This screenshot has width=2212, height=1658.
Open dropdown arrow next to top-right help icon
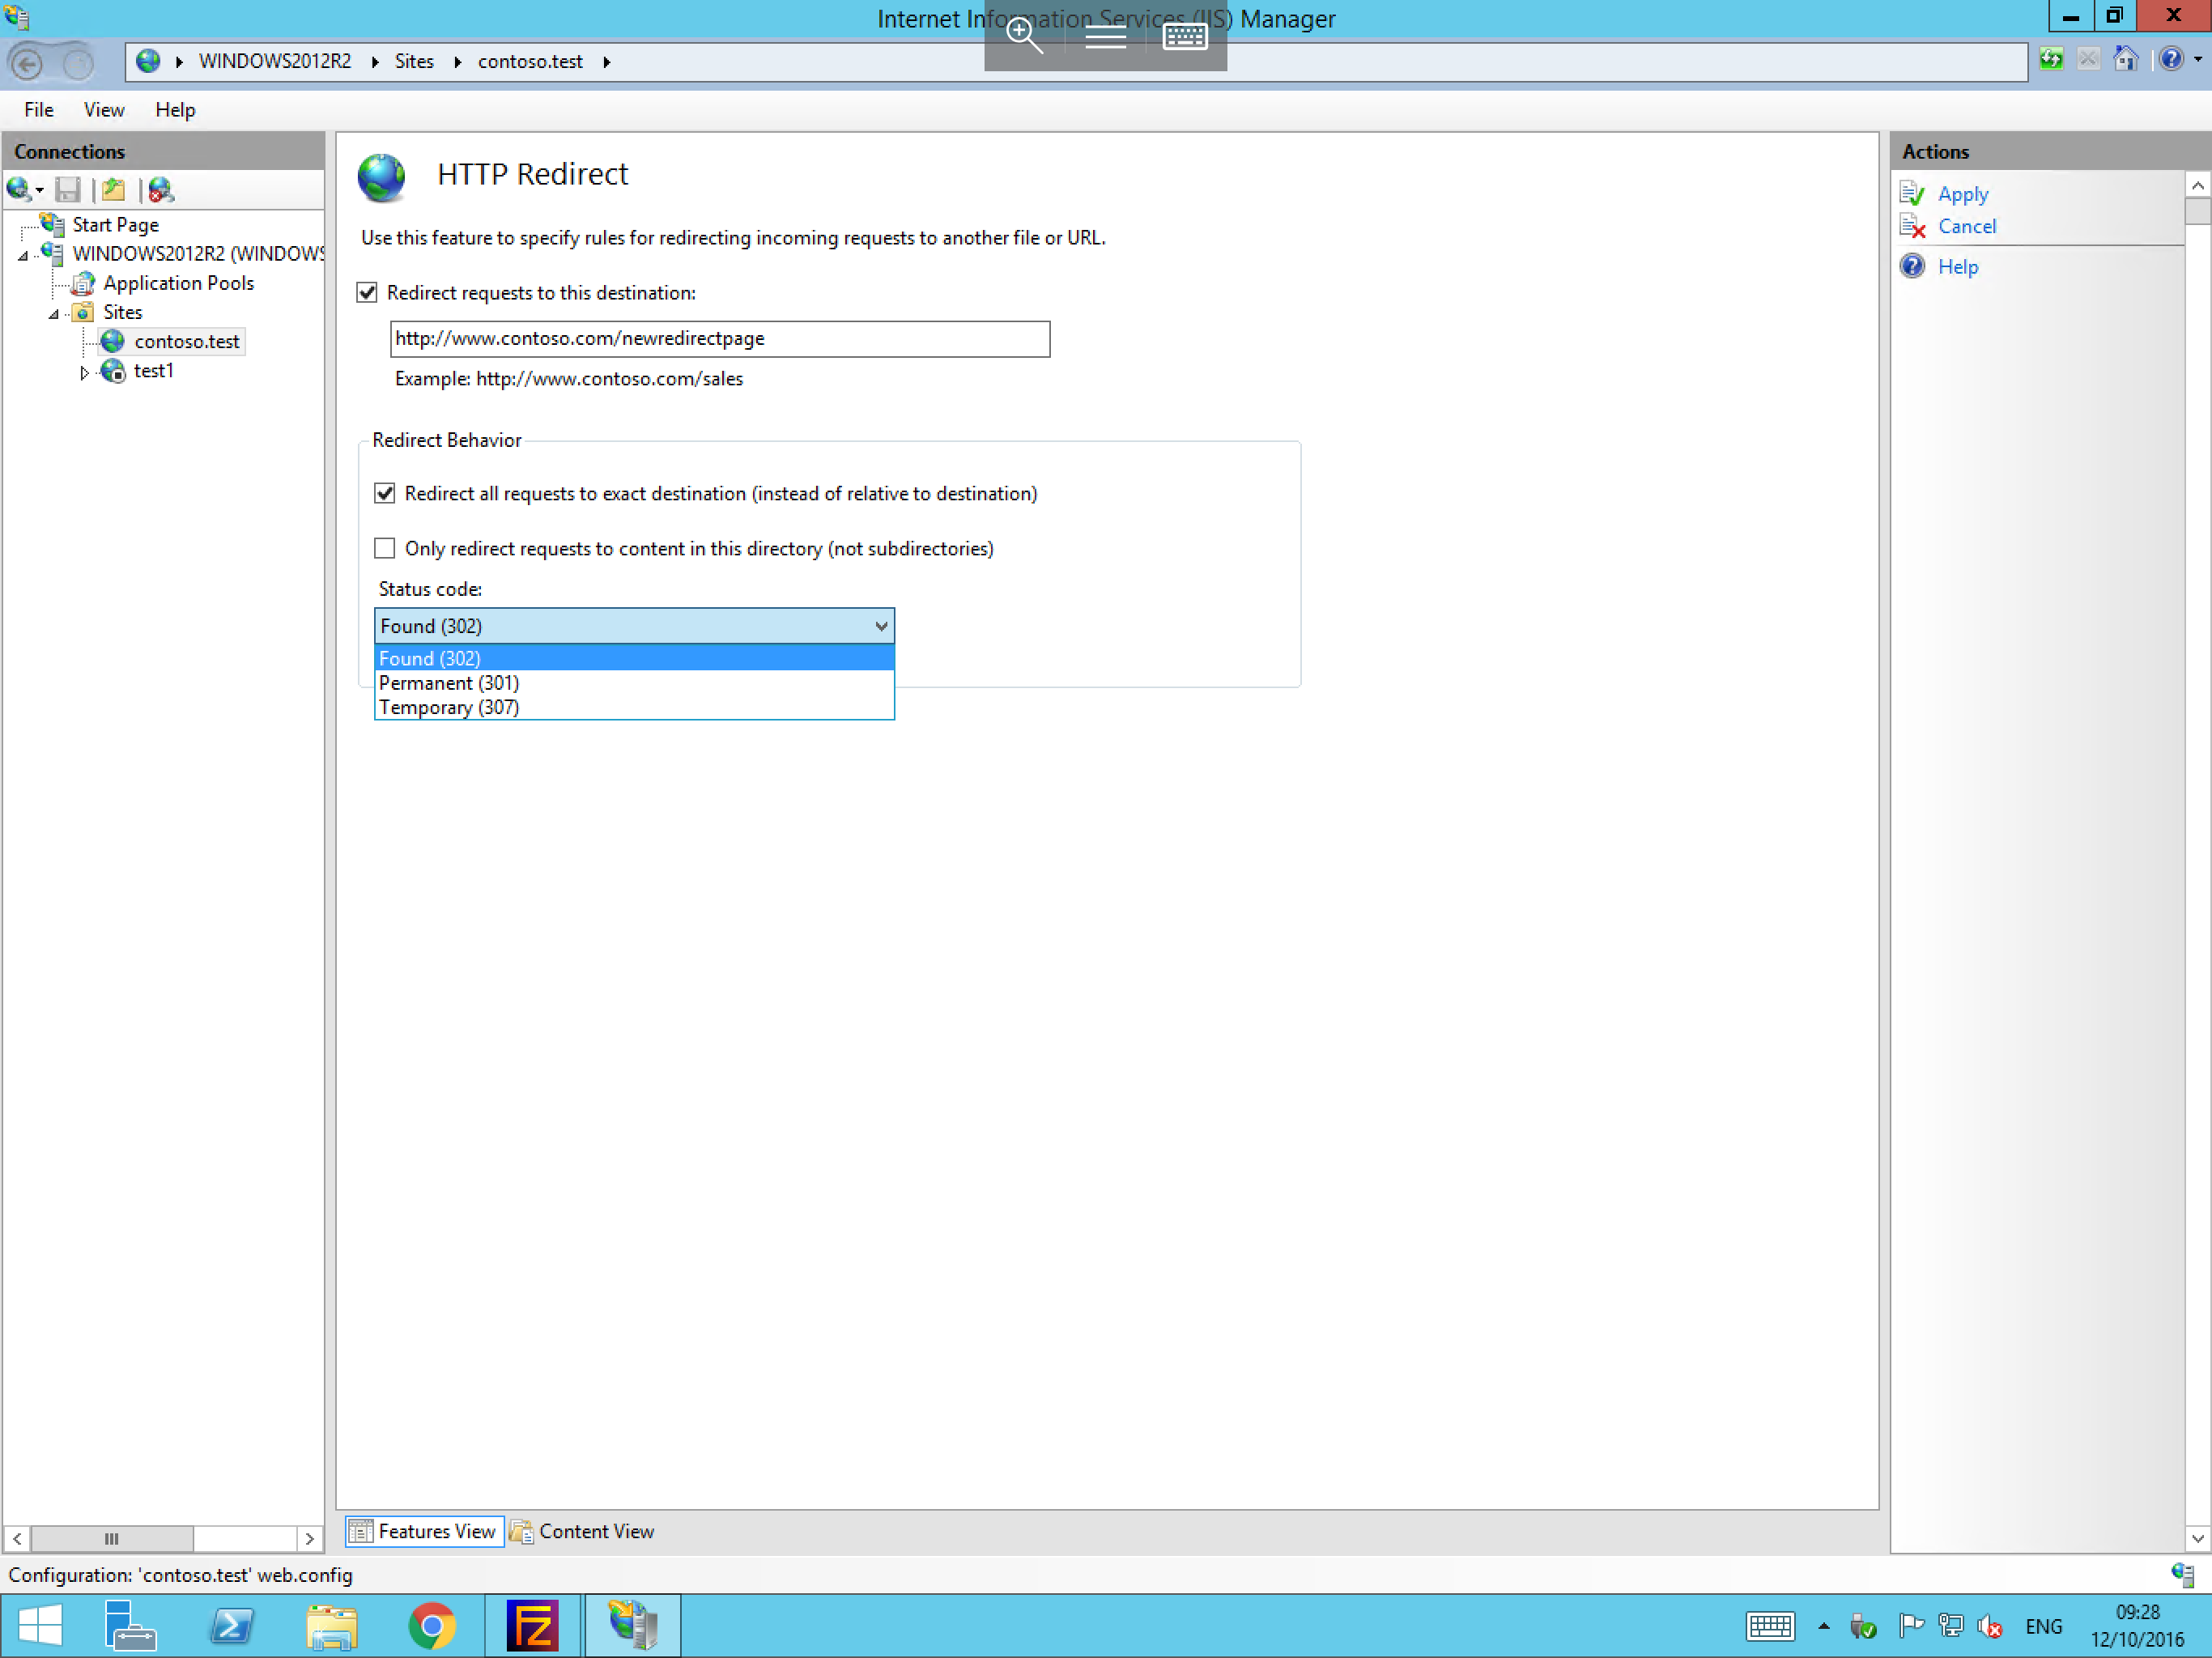(x=2198, y=60)
